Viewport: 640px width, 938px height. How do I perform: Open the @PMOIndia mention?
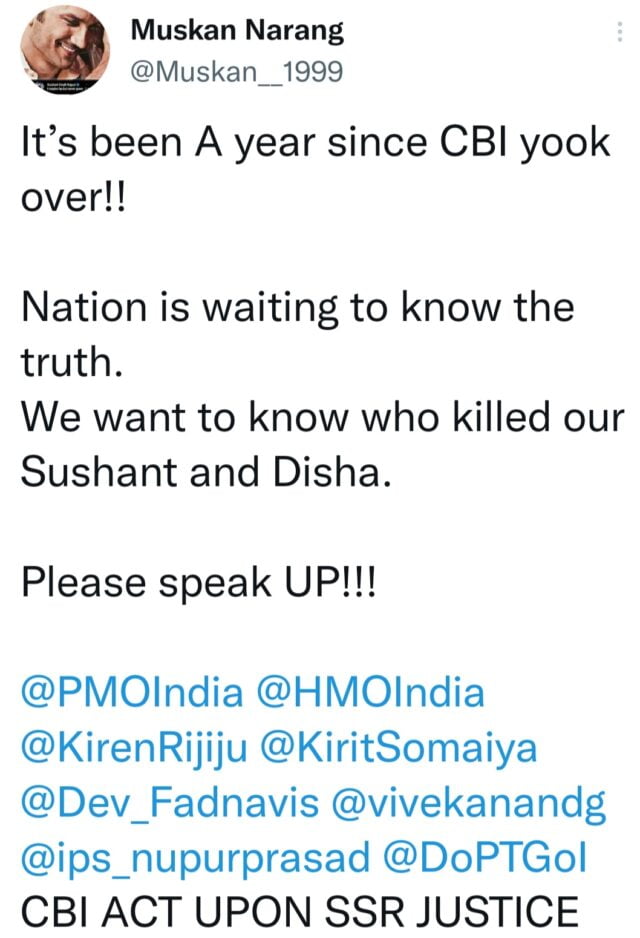pyautogui.click(x=132, y=691)
